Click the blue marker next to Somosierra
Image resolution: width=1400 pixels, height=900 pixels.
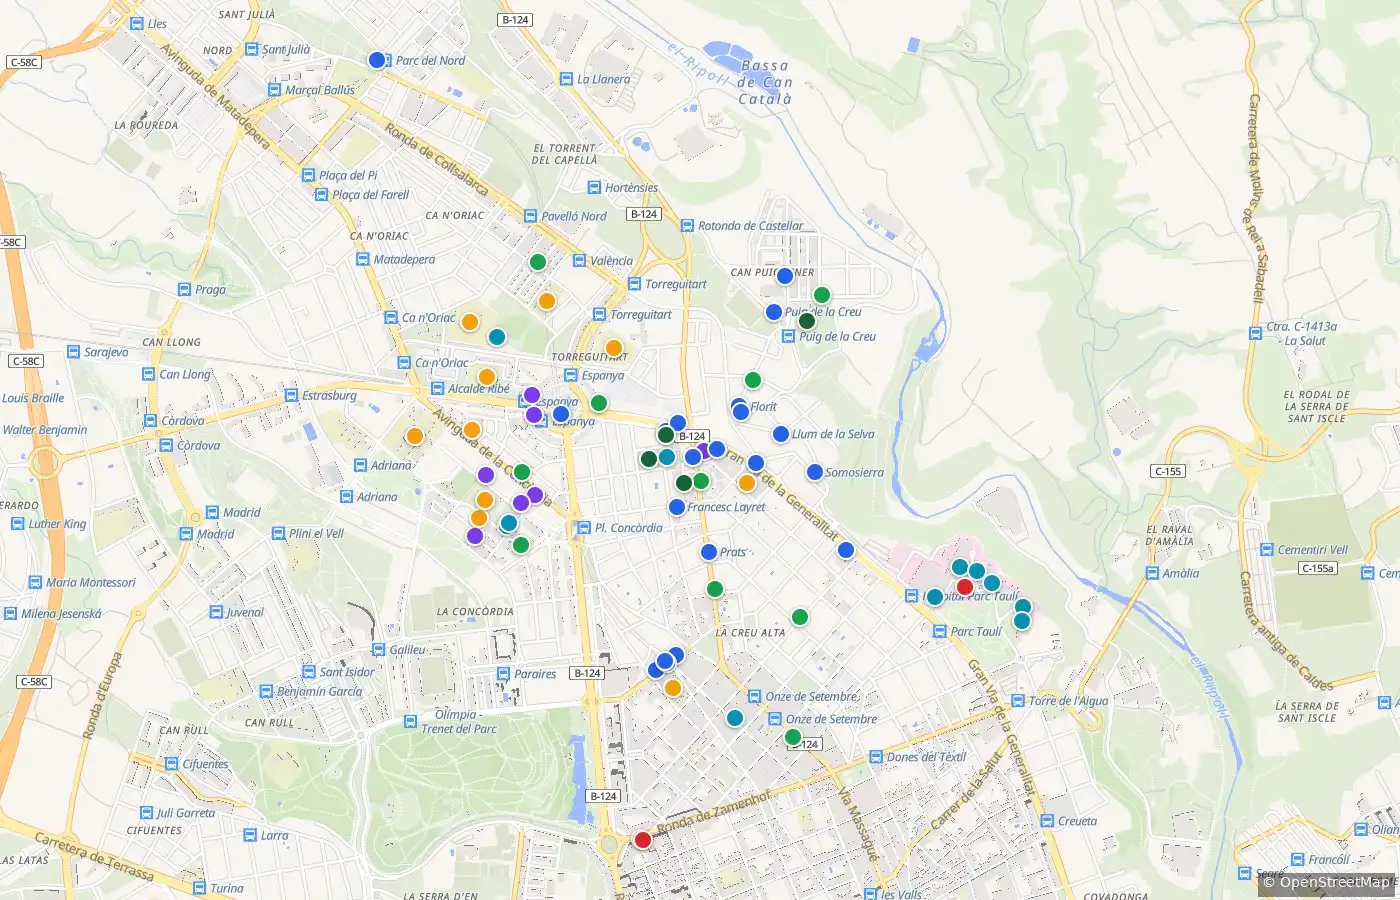click(x=815, y=472)
